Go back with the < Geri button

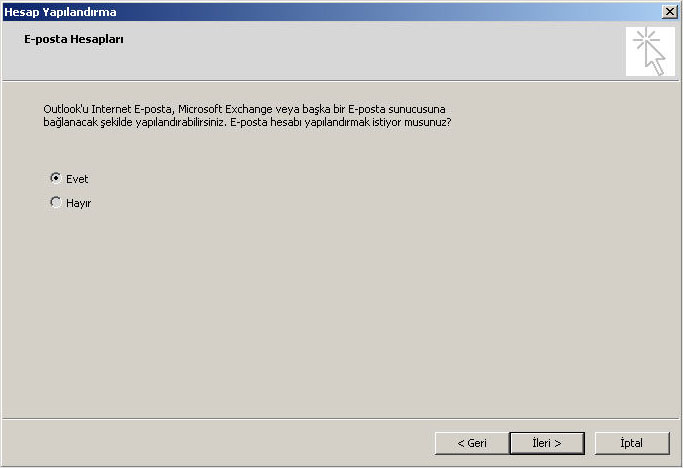point(472,443)
